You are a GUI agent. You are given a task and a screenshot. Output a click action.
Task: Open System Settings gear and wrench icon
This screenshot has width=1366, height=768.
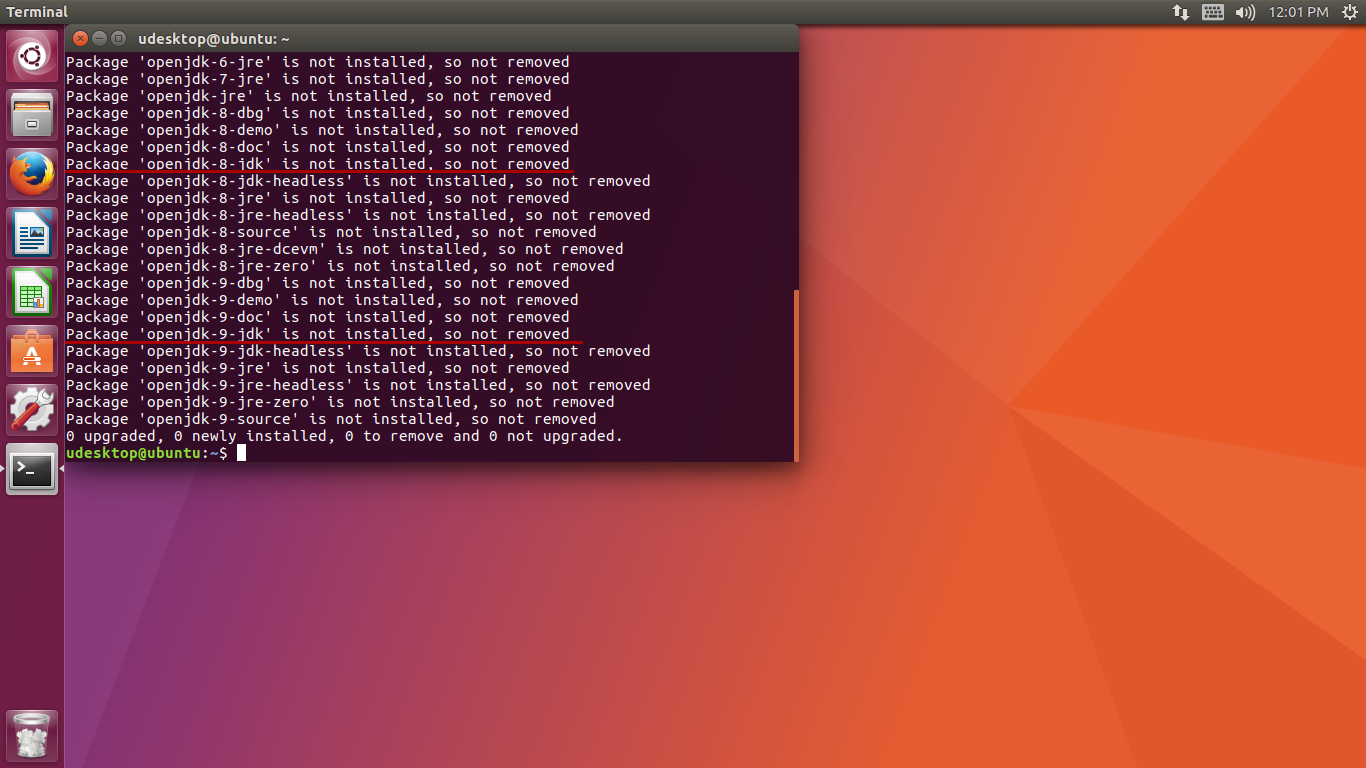pyautogui.click(x=32, y=410)
